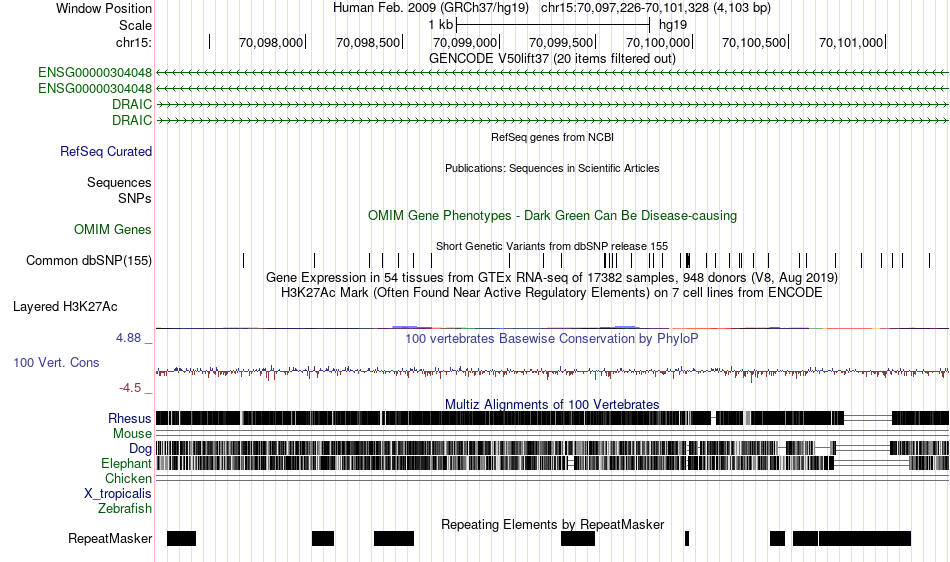950x562 pixels.
Task: Open the first ENSG00000304048 gene label
Action: pos(95,73)
